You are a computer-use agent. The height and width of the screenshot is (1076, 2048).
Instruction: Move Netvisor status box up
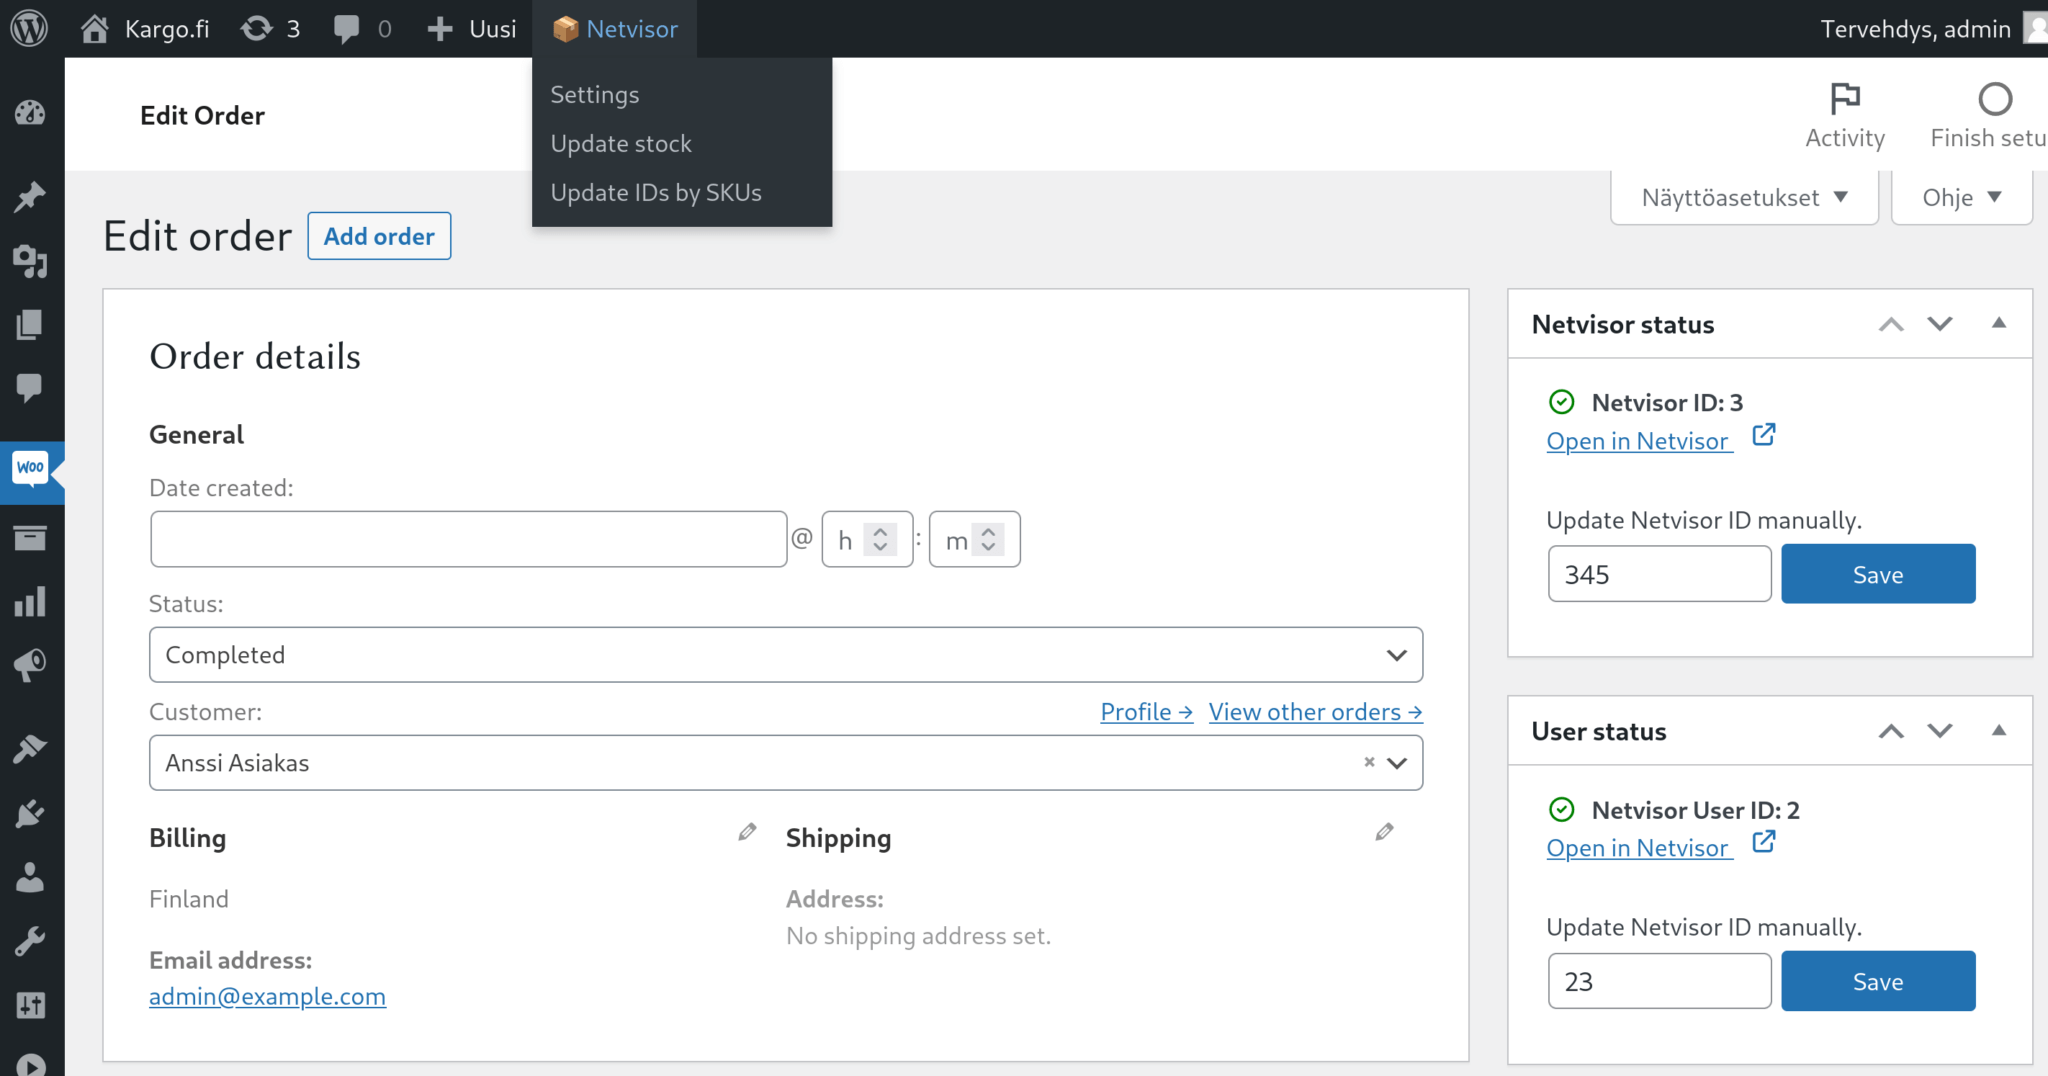(x=1890, y=324)
